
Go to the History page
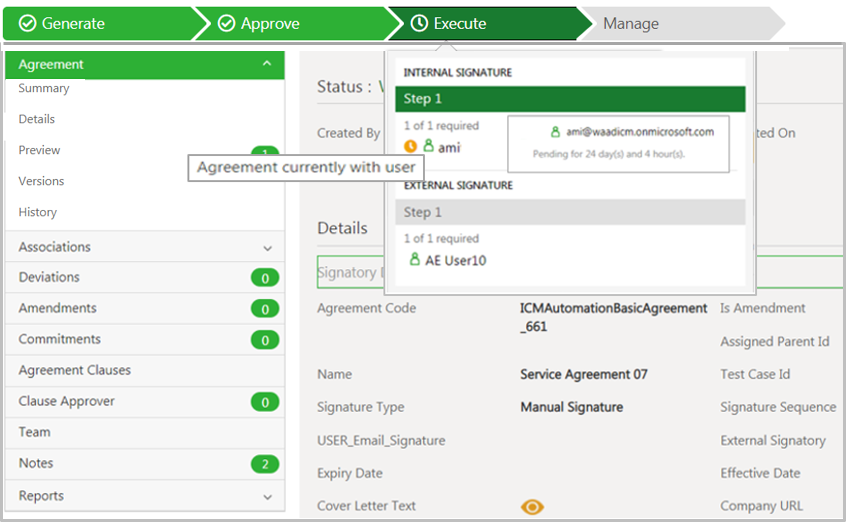(38, 212)
